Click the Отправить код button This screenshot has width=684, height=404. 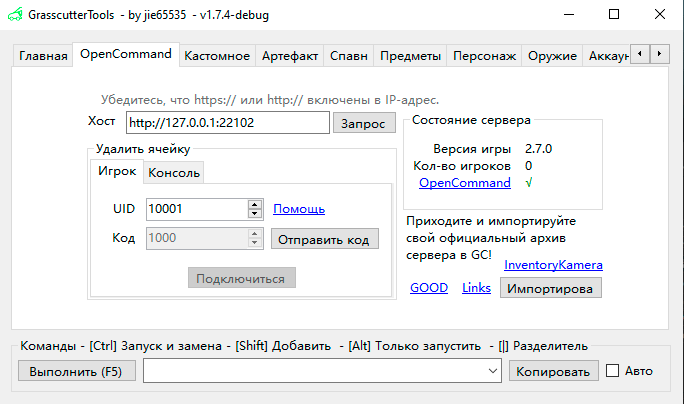[x=324, y=239]
